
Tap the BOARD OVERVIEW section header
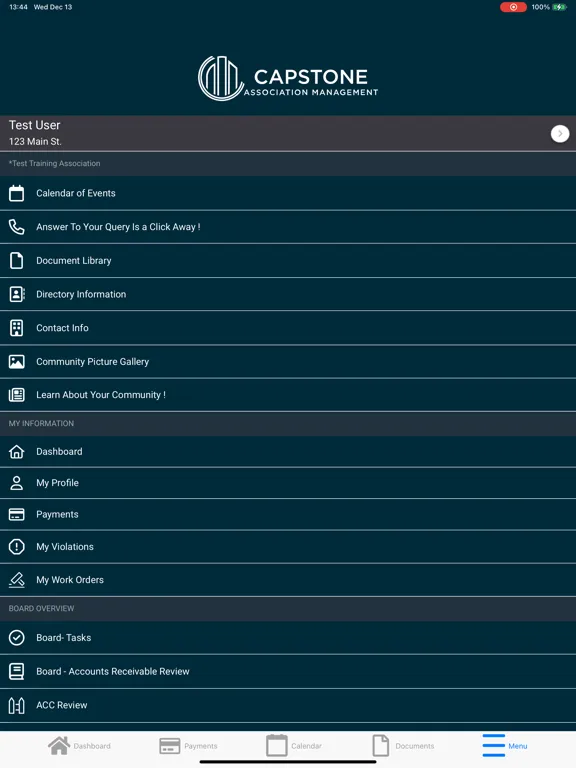288,609
